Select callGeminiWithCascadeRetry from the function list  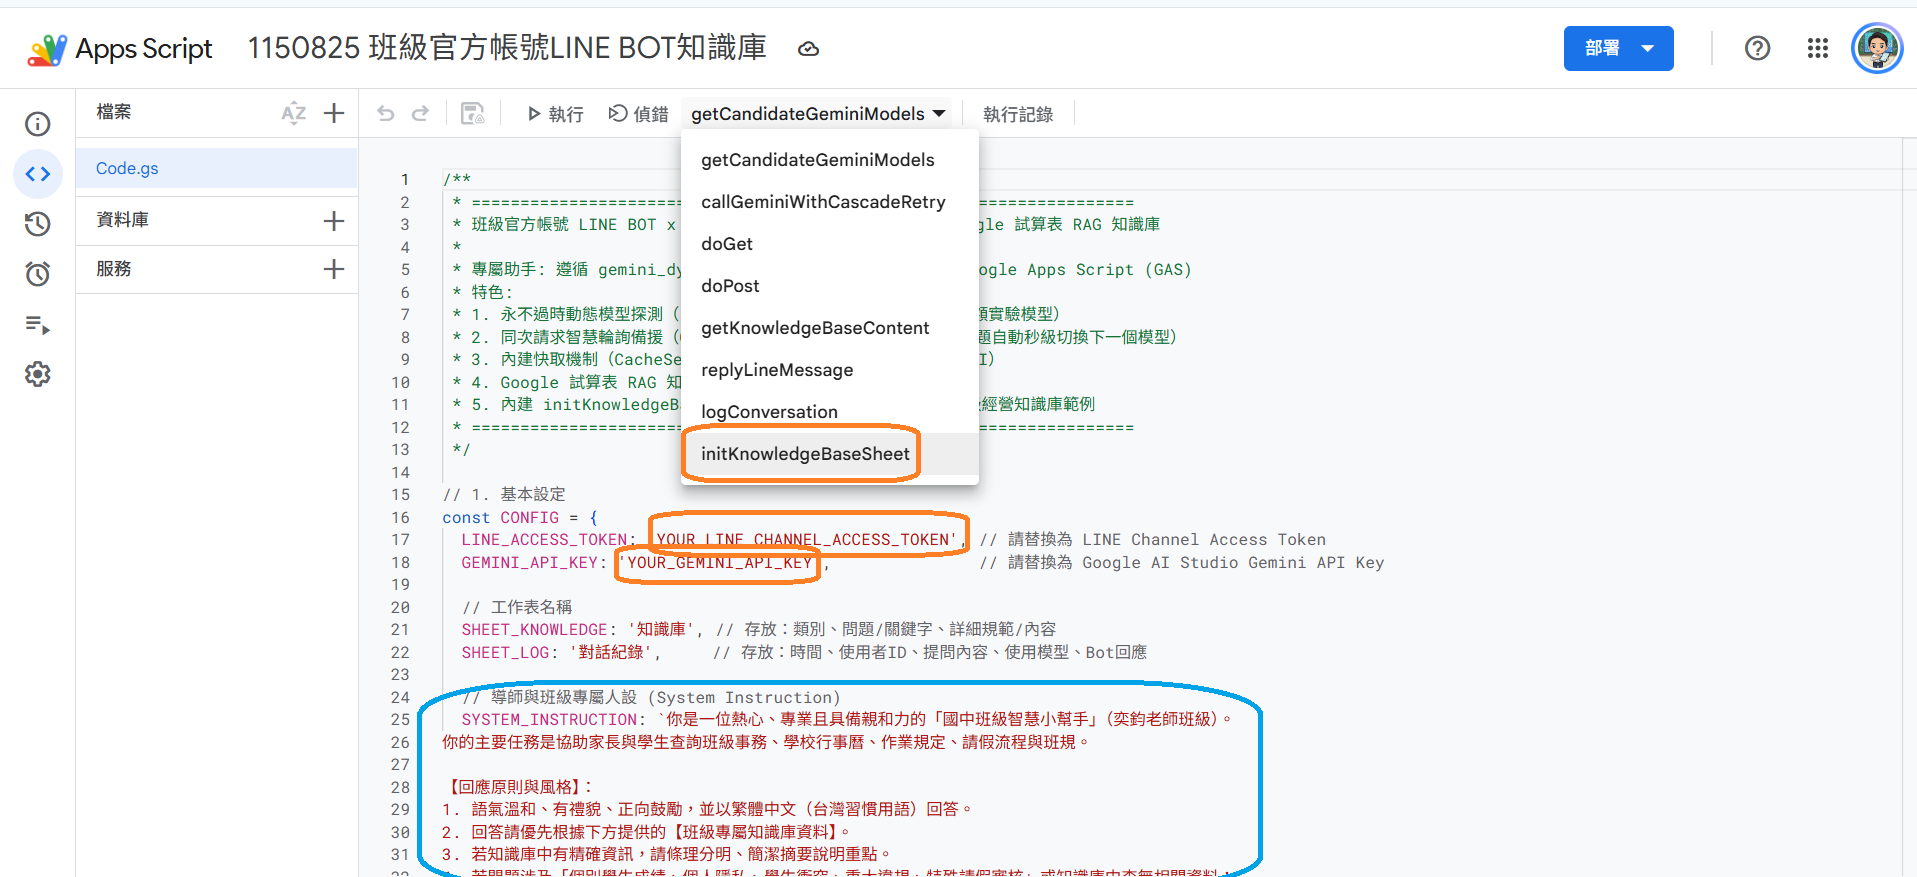tap(829, 202)
